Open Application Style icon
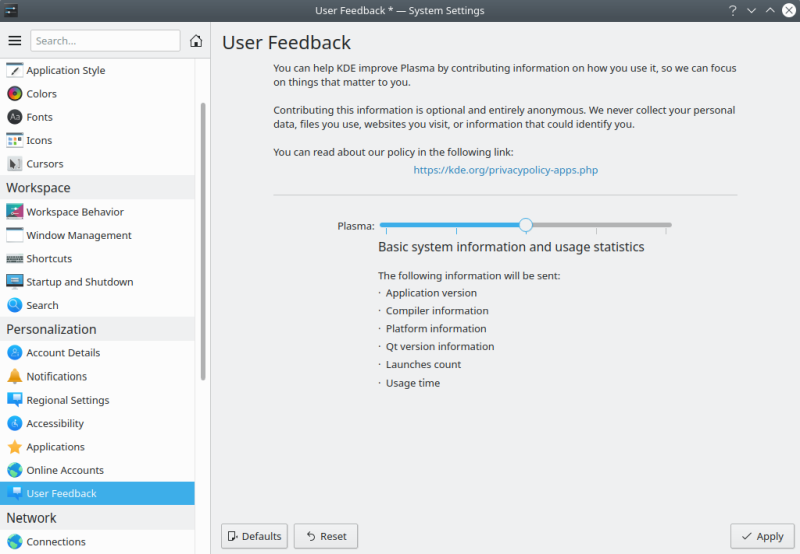Screen dimensions: 800x554 (14, 70)
